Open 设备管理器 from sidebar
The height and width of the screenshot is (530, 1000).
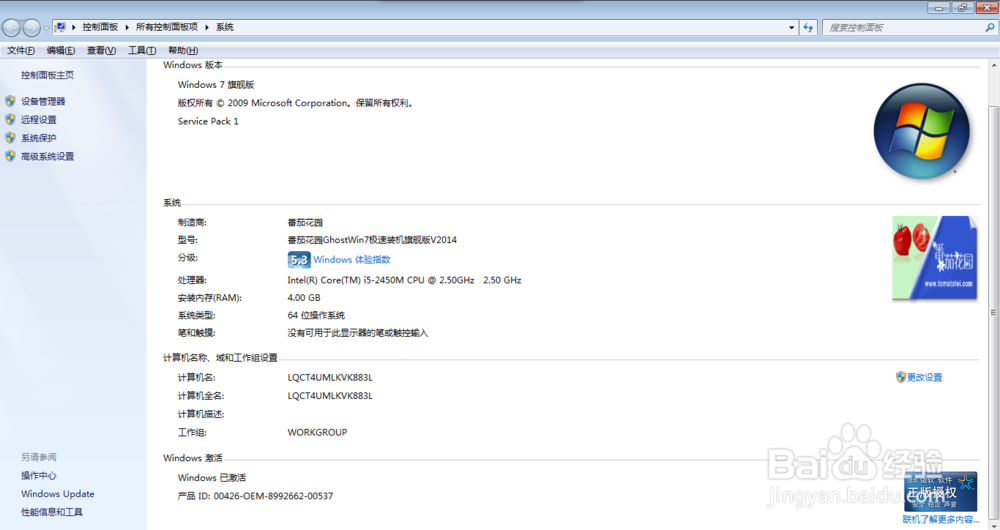click(43, 101)
